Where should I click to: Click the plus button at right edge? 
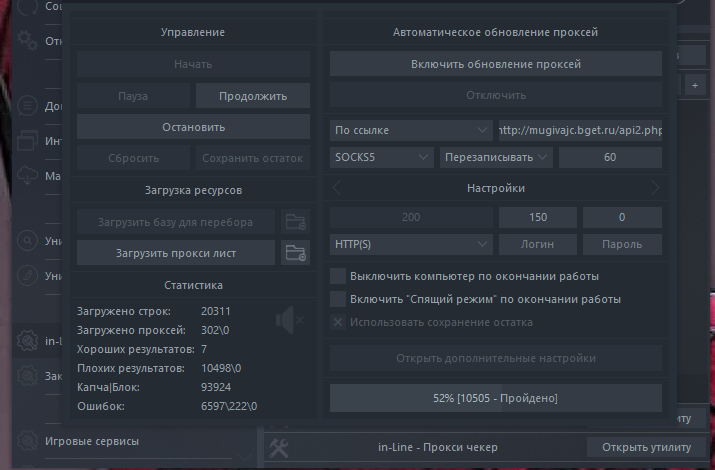point(695,85)
